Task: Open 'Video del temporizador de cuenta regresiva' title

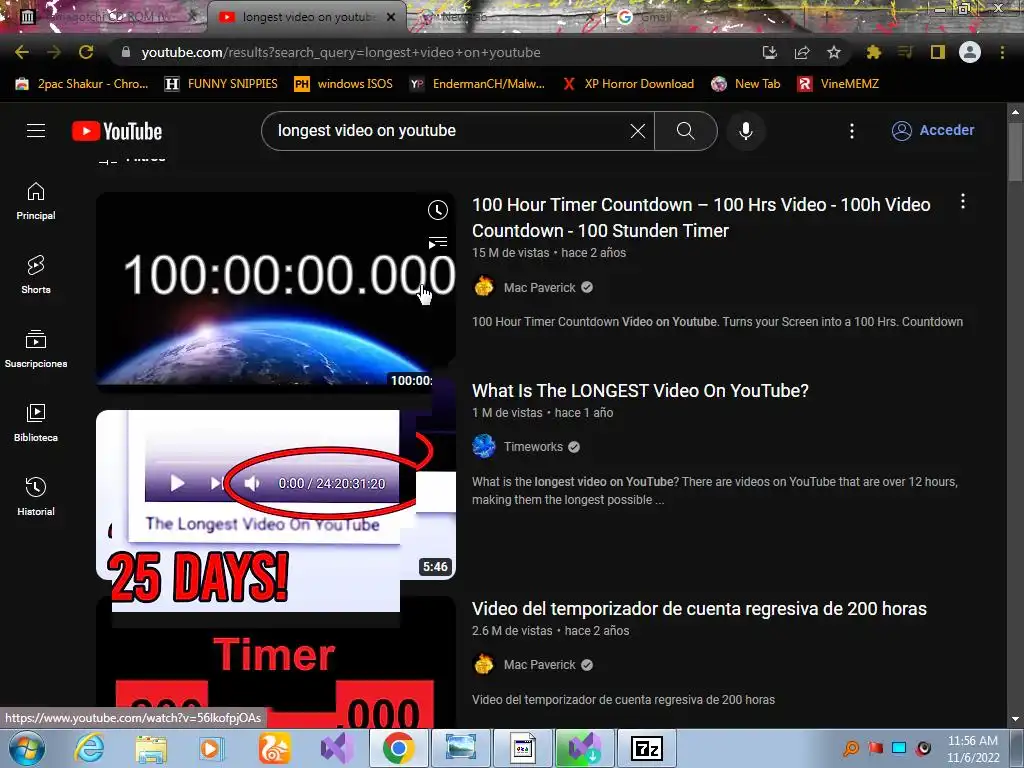Action: tap(699, 609)
